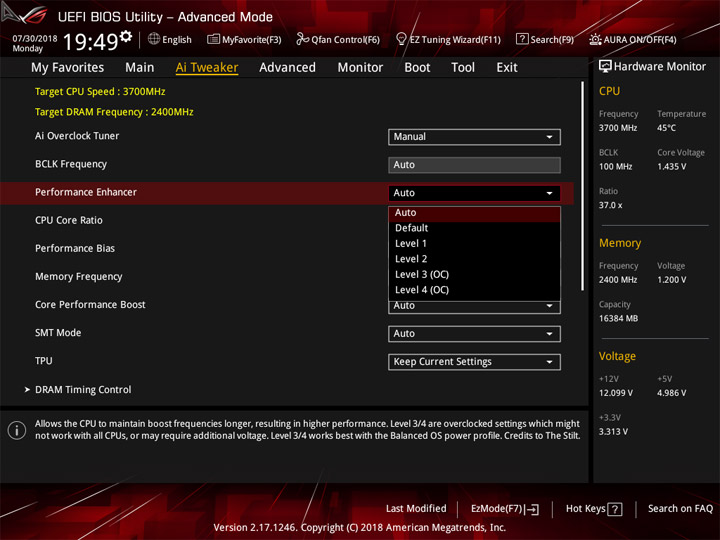Select the Memory Frequency row
The height and width of the screenshot is (540, 720).
point(79,277)
